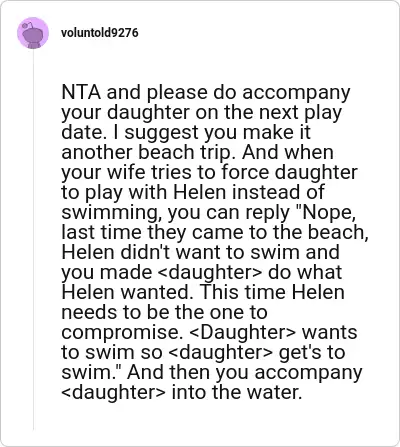Click the word "compromise." in the comment

(120, 333)
